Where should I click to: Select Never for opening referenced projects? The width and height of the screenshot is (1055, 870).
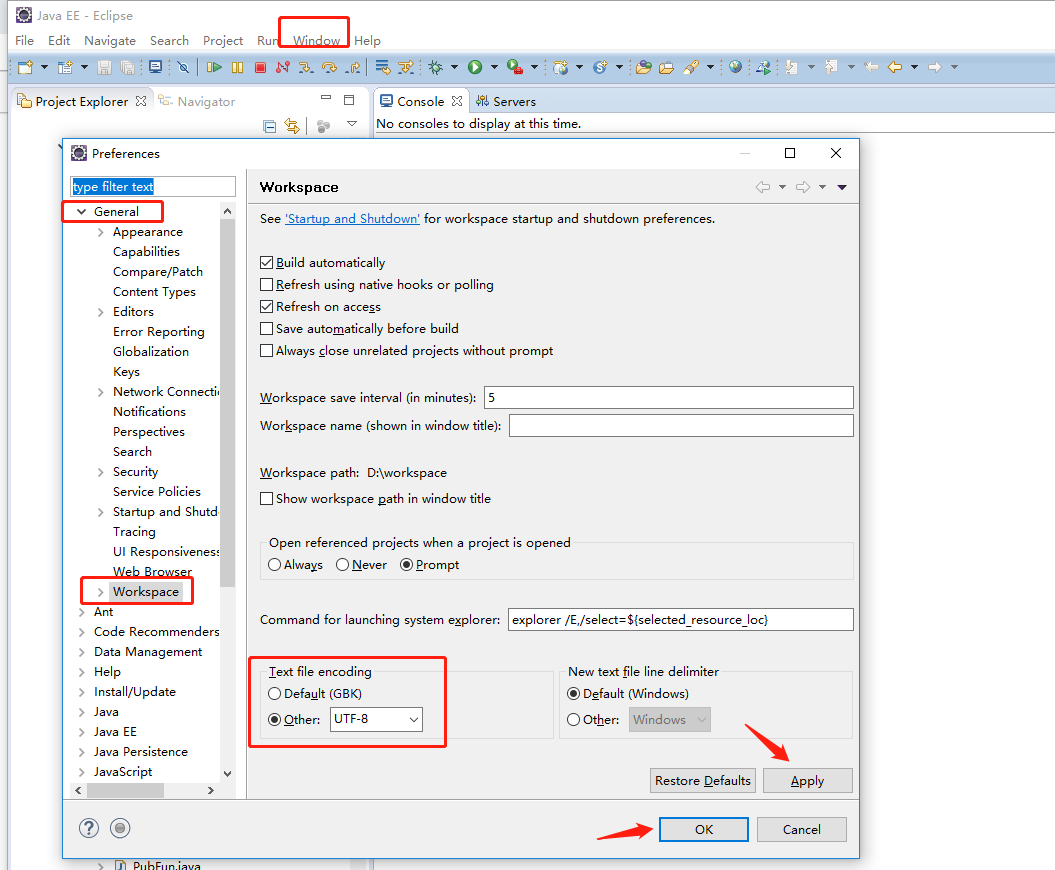[x=342, y=565]
